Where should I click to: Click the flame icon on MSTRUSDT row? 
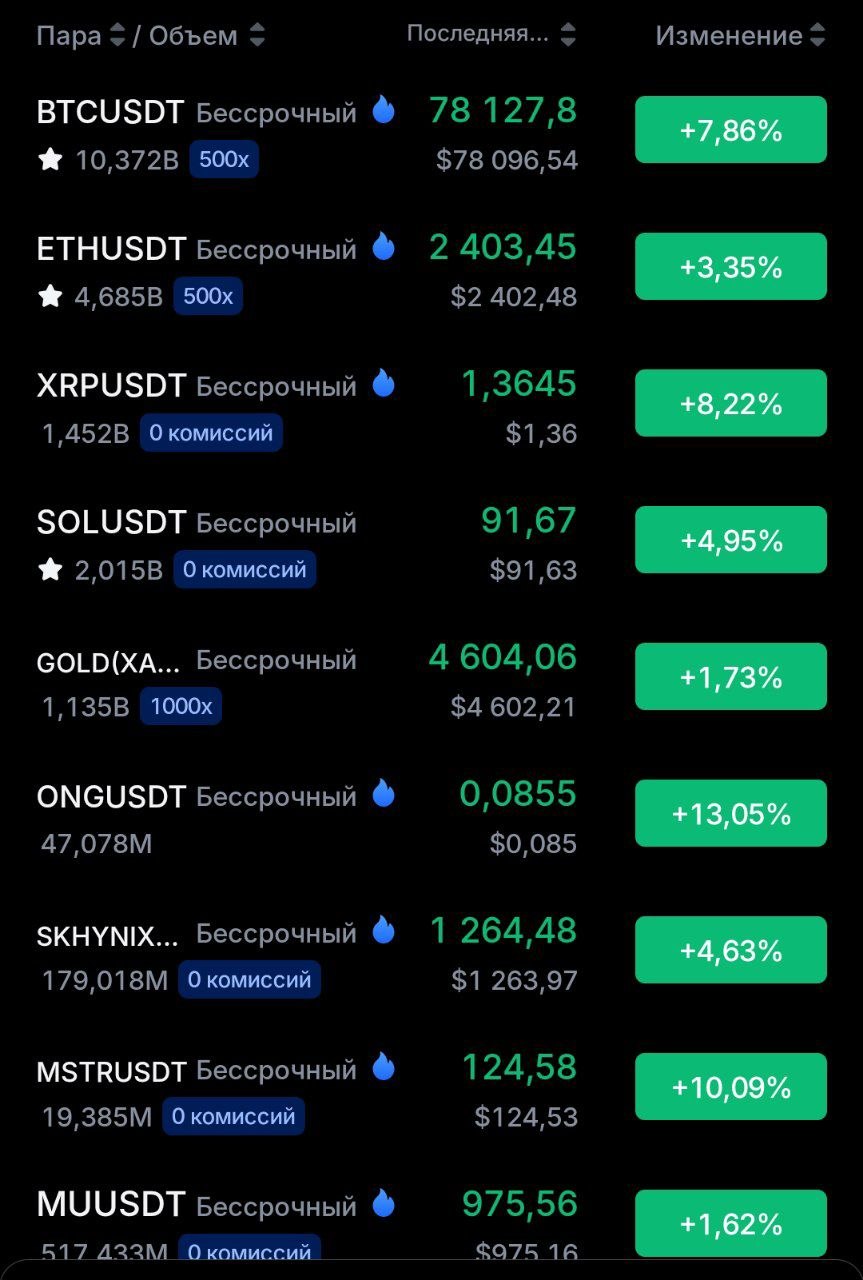[x=384, y=1067]
